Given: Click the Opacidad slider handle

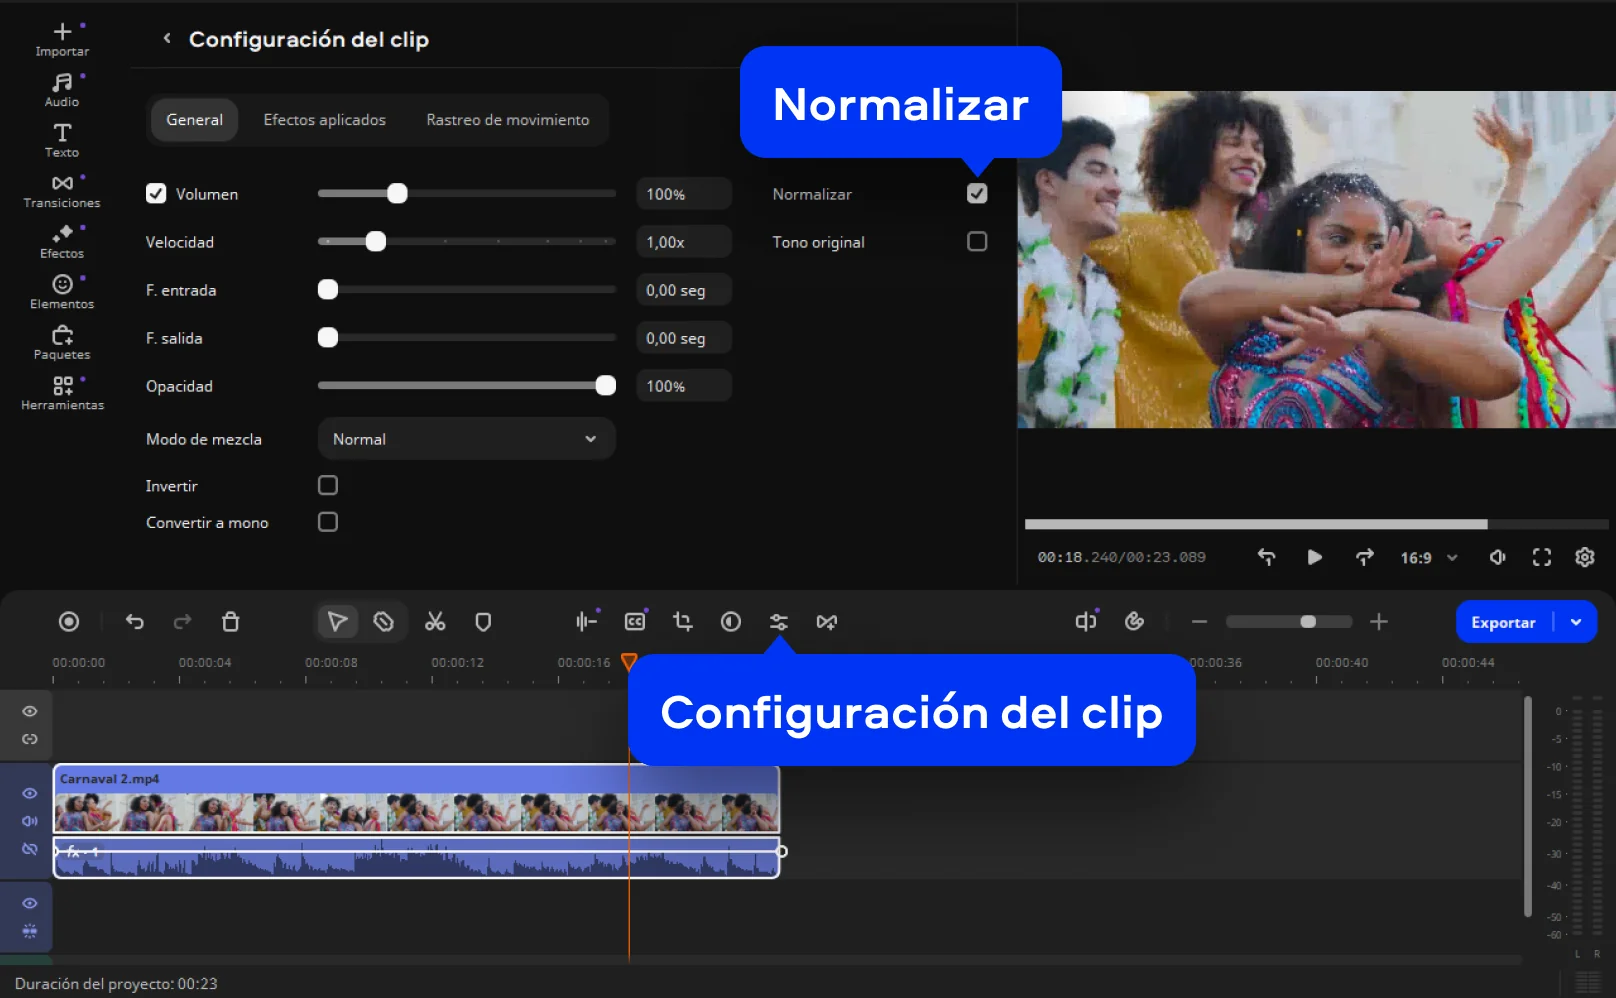Looking at the screenshot, I should [x=605, y=386].
